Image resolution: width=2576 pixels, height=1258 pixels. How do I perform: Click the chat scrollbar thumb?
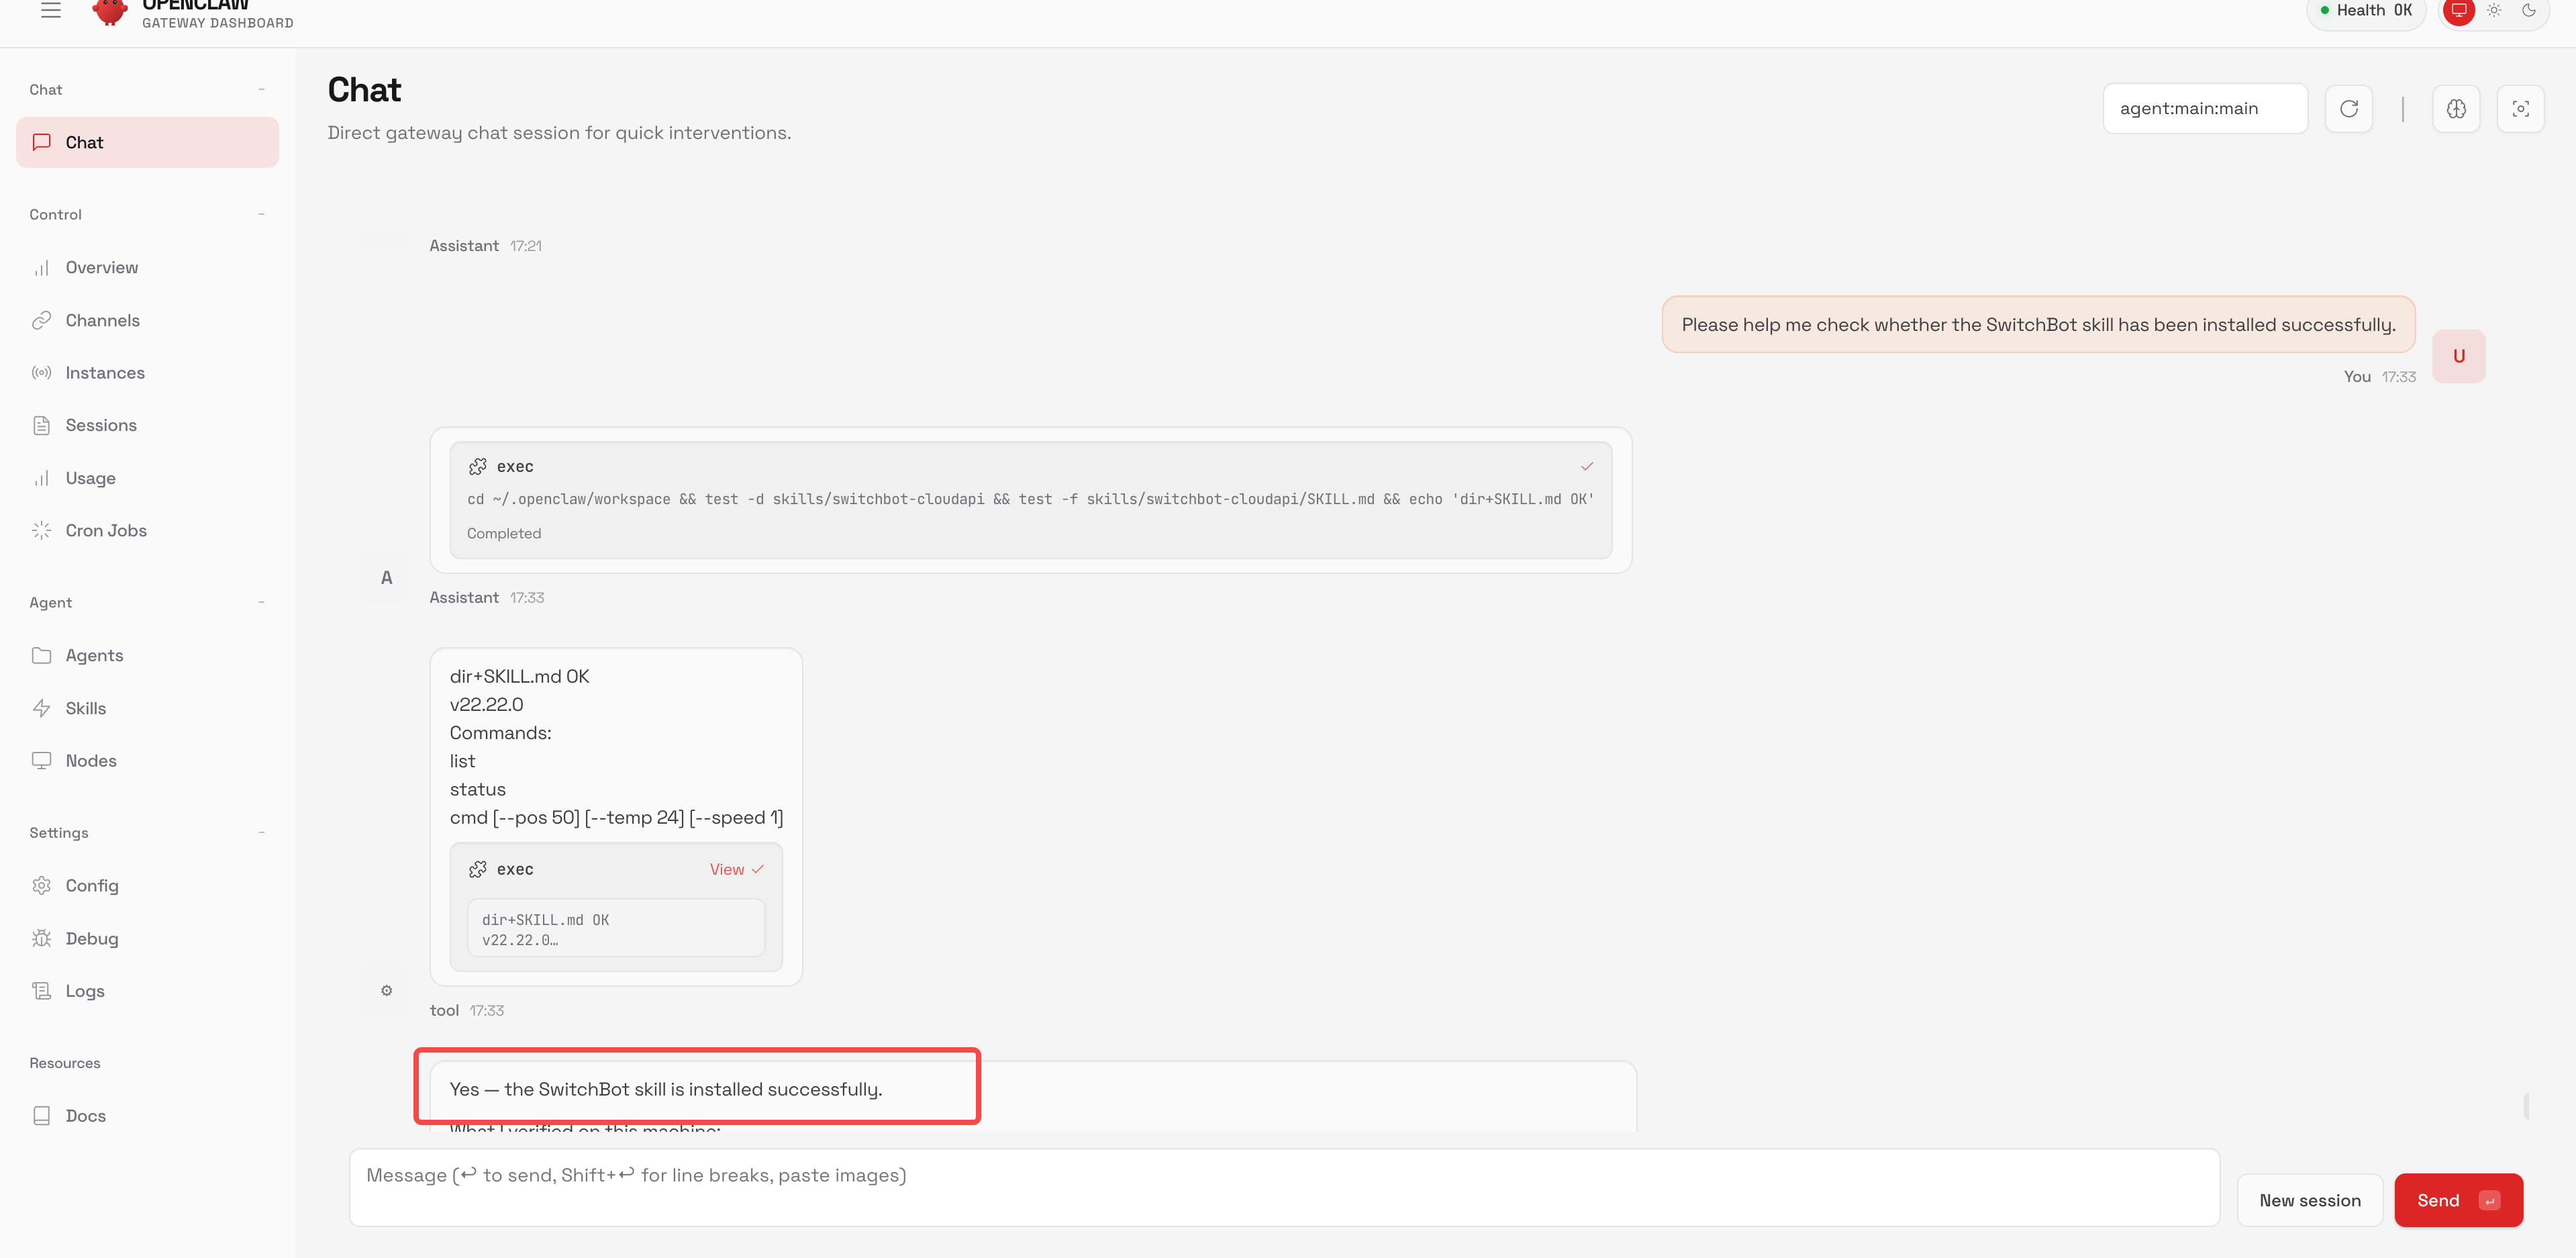tap(2526, 1105)
